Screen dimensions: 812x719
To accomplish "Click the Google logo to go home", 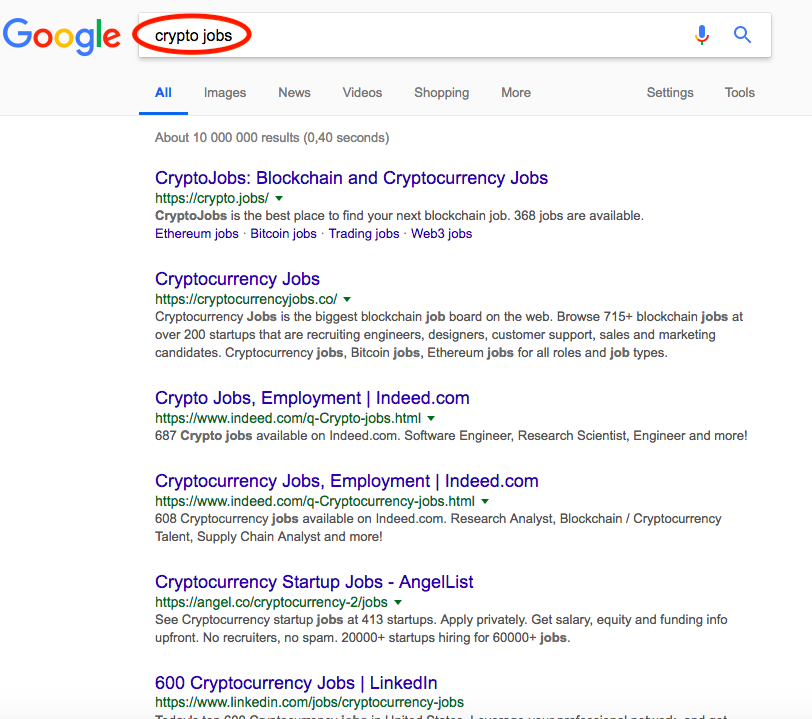I will point(61,37).
